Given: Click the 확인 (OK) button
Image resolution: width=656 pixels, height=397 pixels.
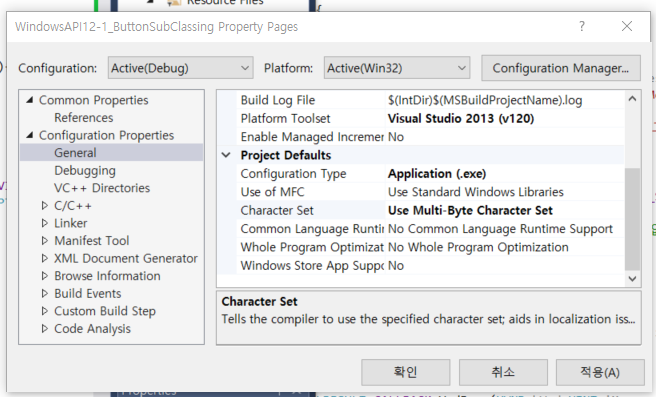Looking at the screenshot, I should [x=405, y=372].
